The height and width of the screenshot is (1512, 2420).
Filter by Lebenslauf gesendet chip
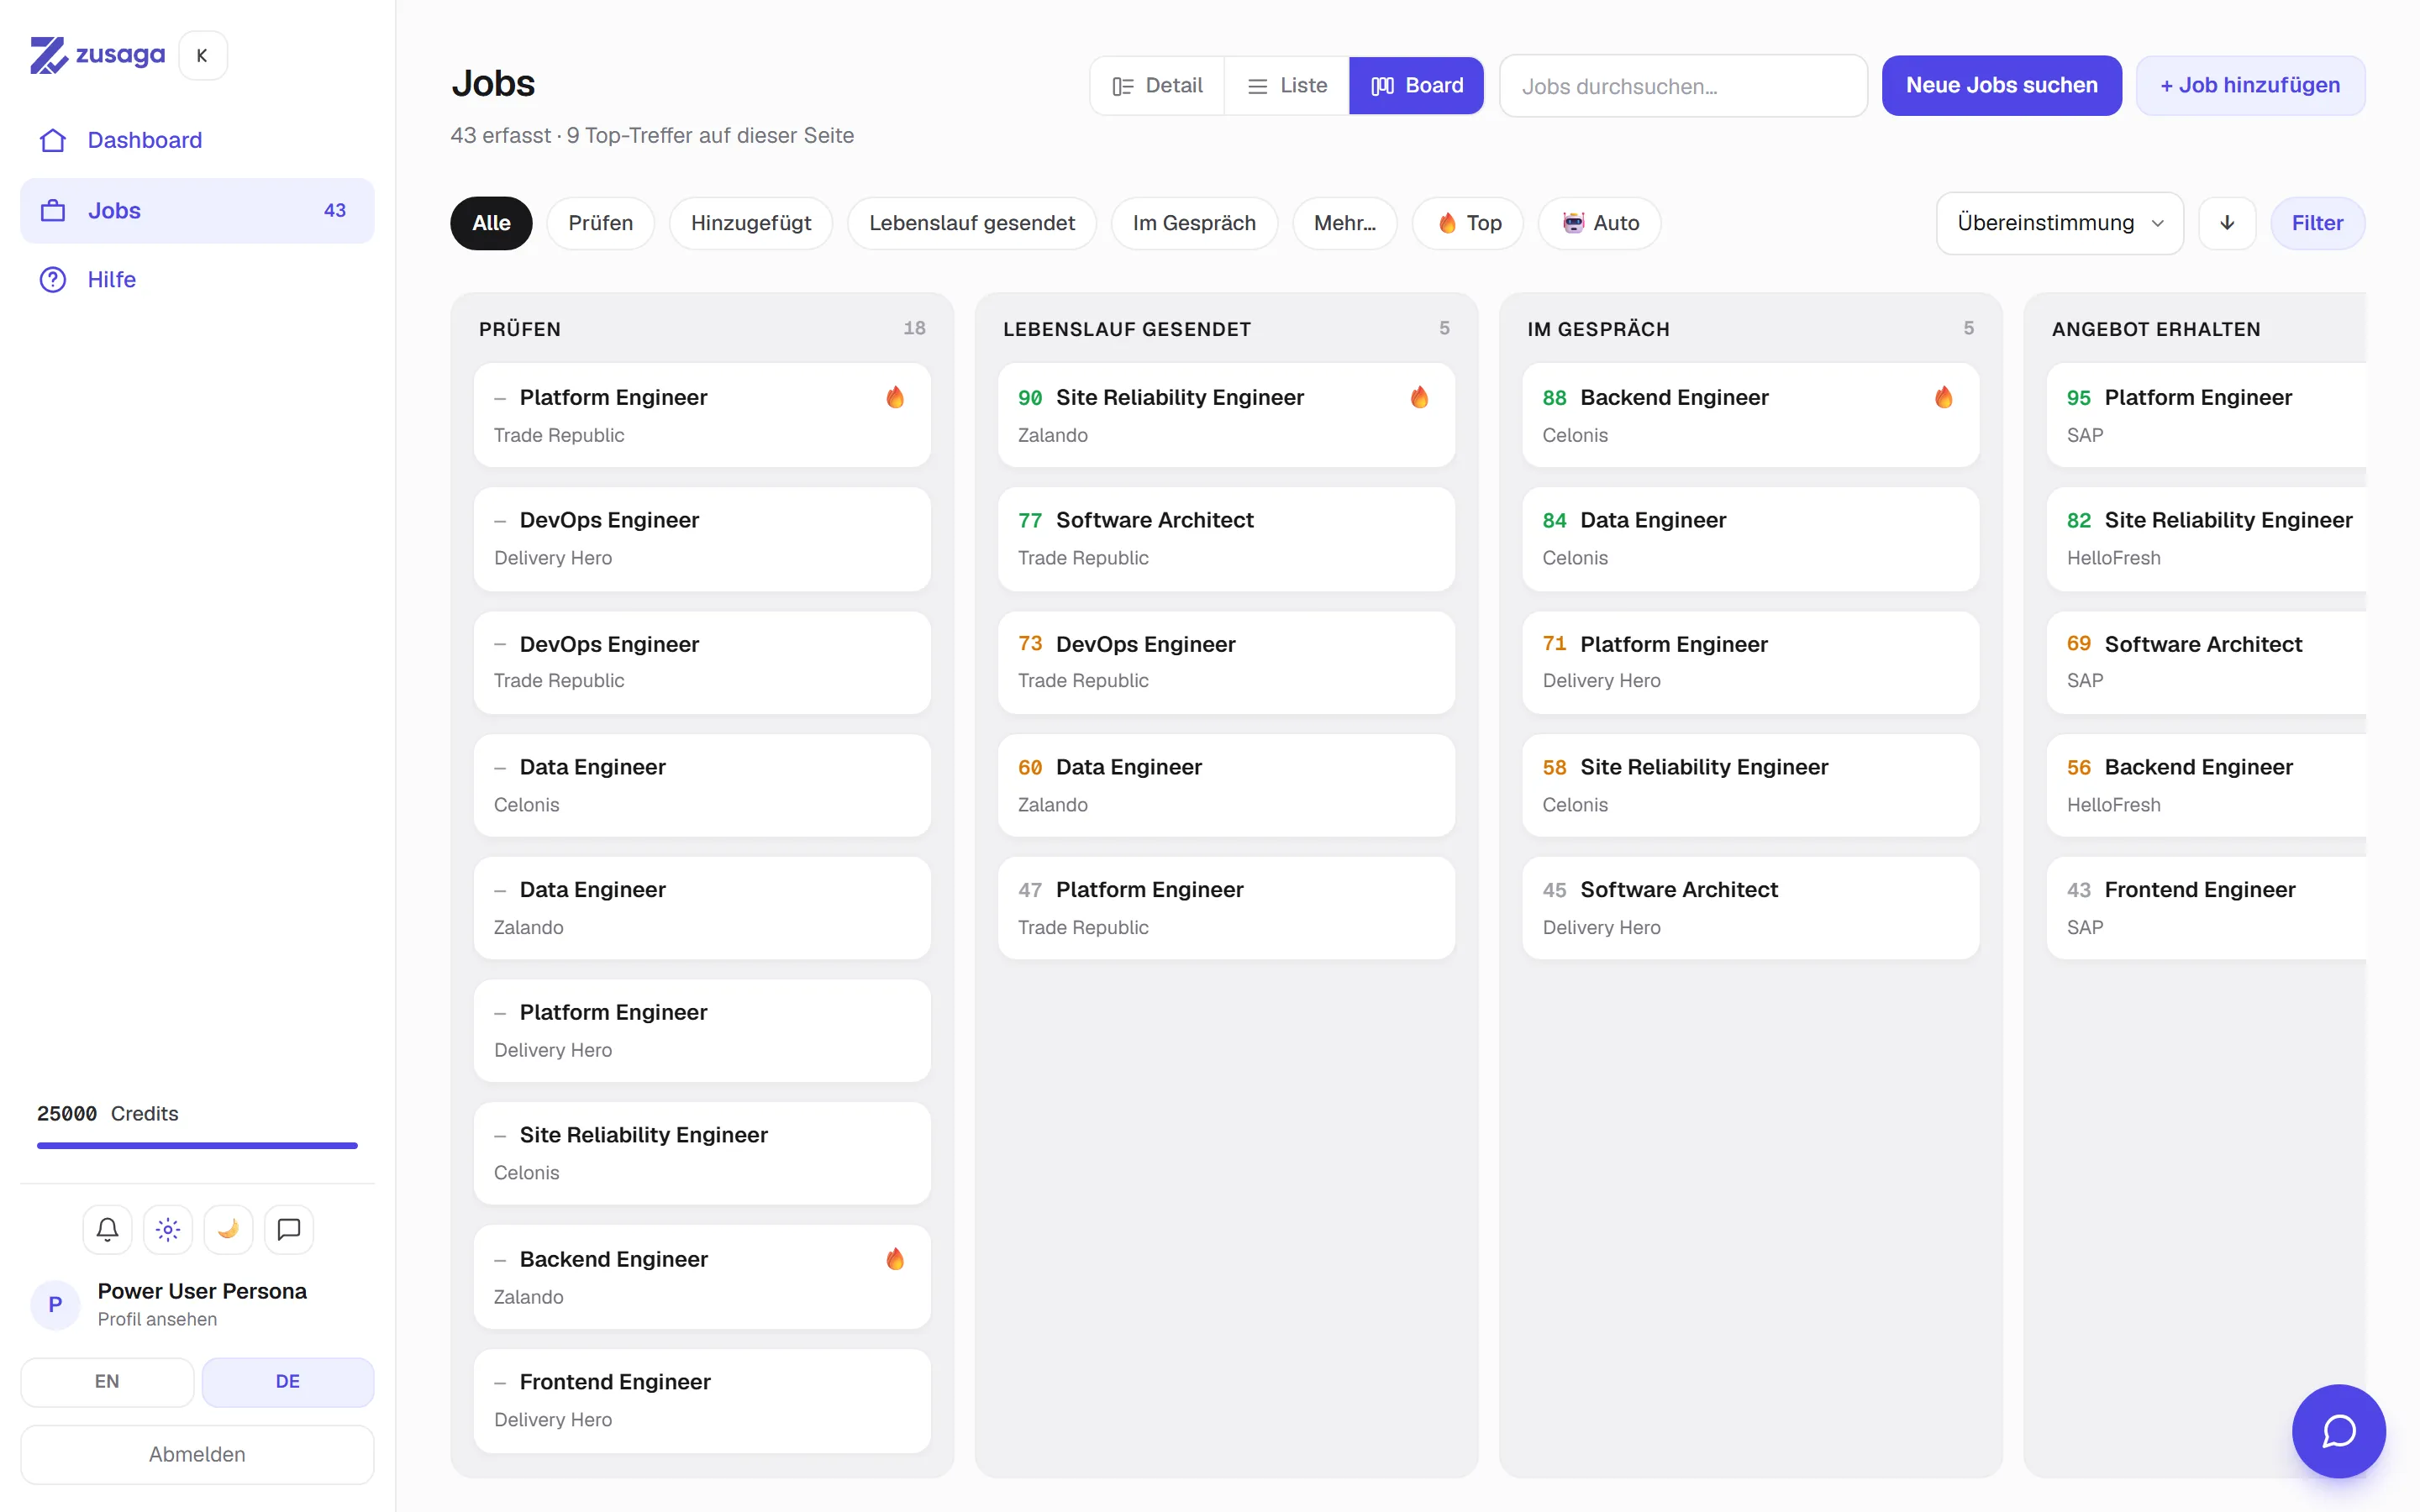[x=972, y=223]
